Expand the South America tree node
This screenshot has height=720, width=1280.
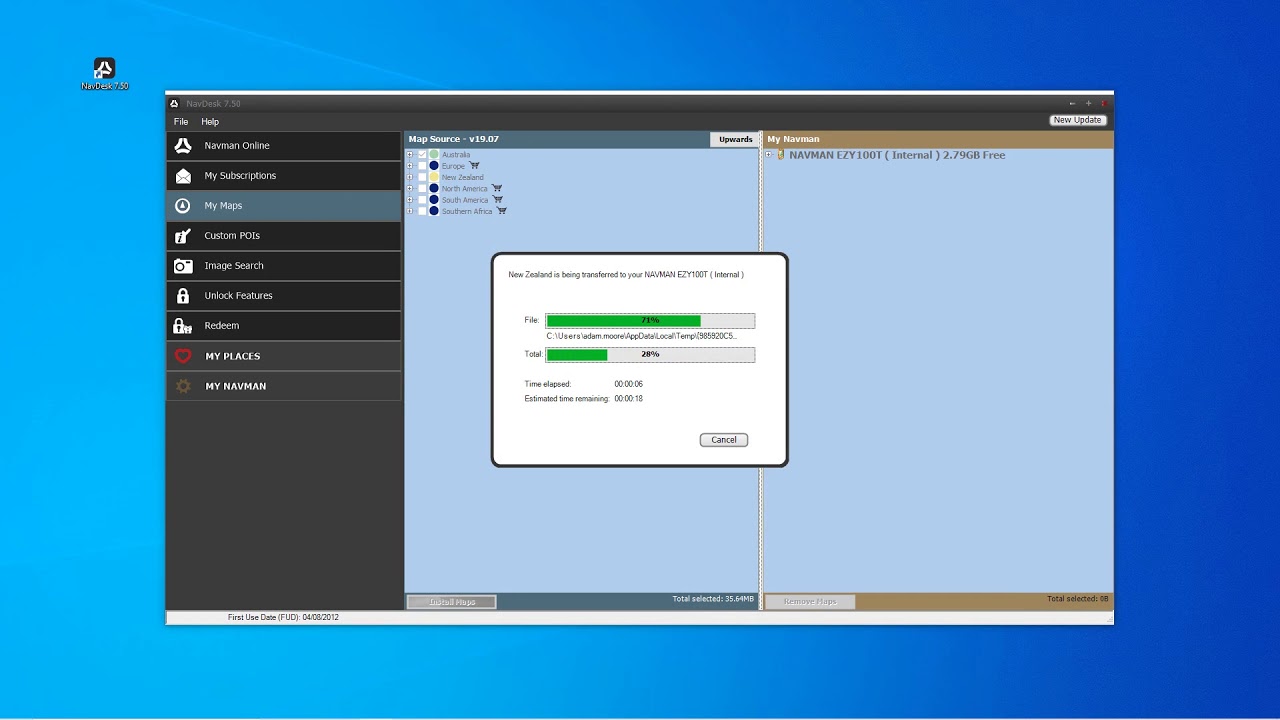point(410,200)
